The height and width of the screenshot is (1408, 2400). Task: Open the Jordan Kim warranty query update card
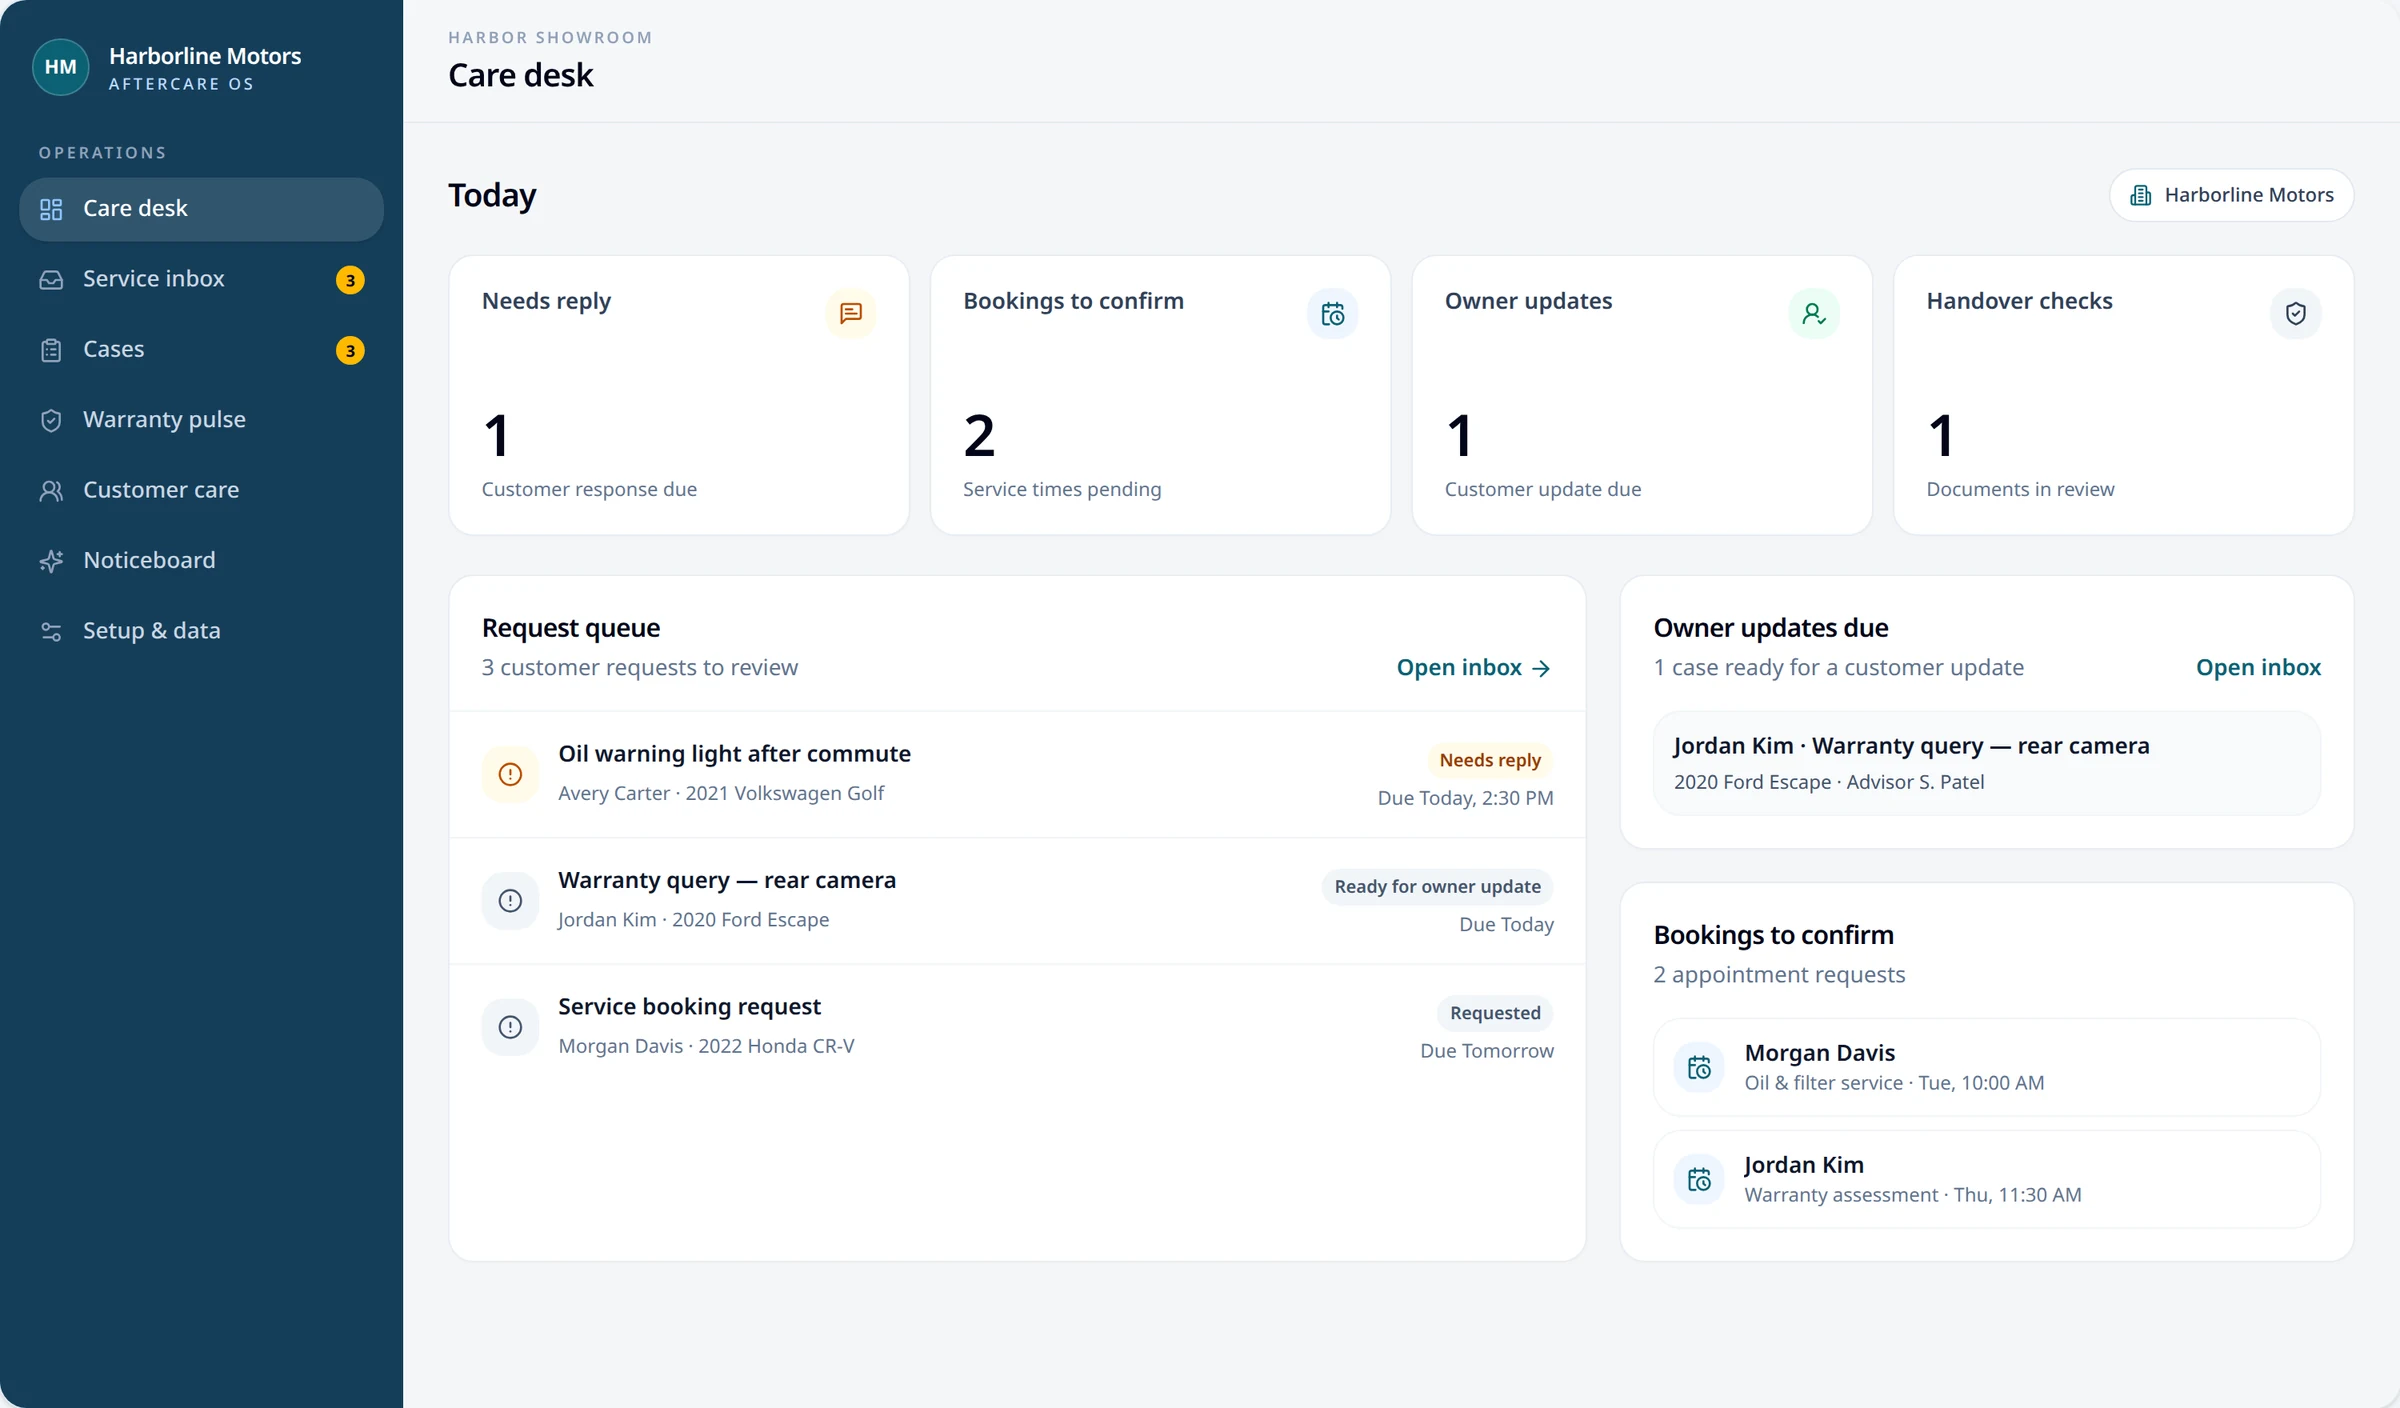(x=1986, y=764)
